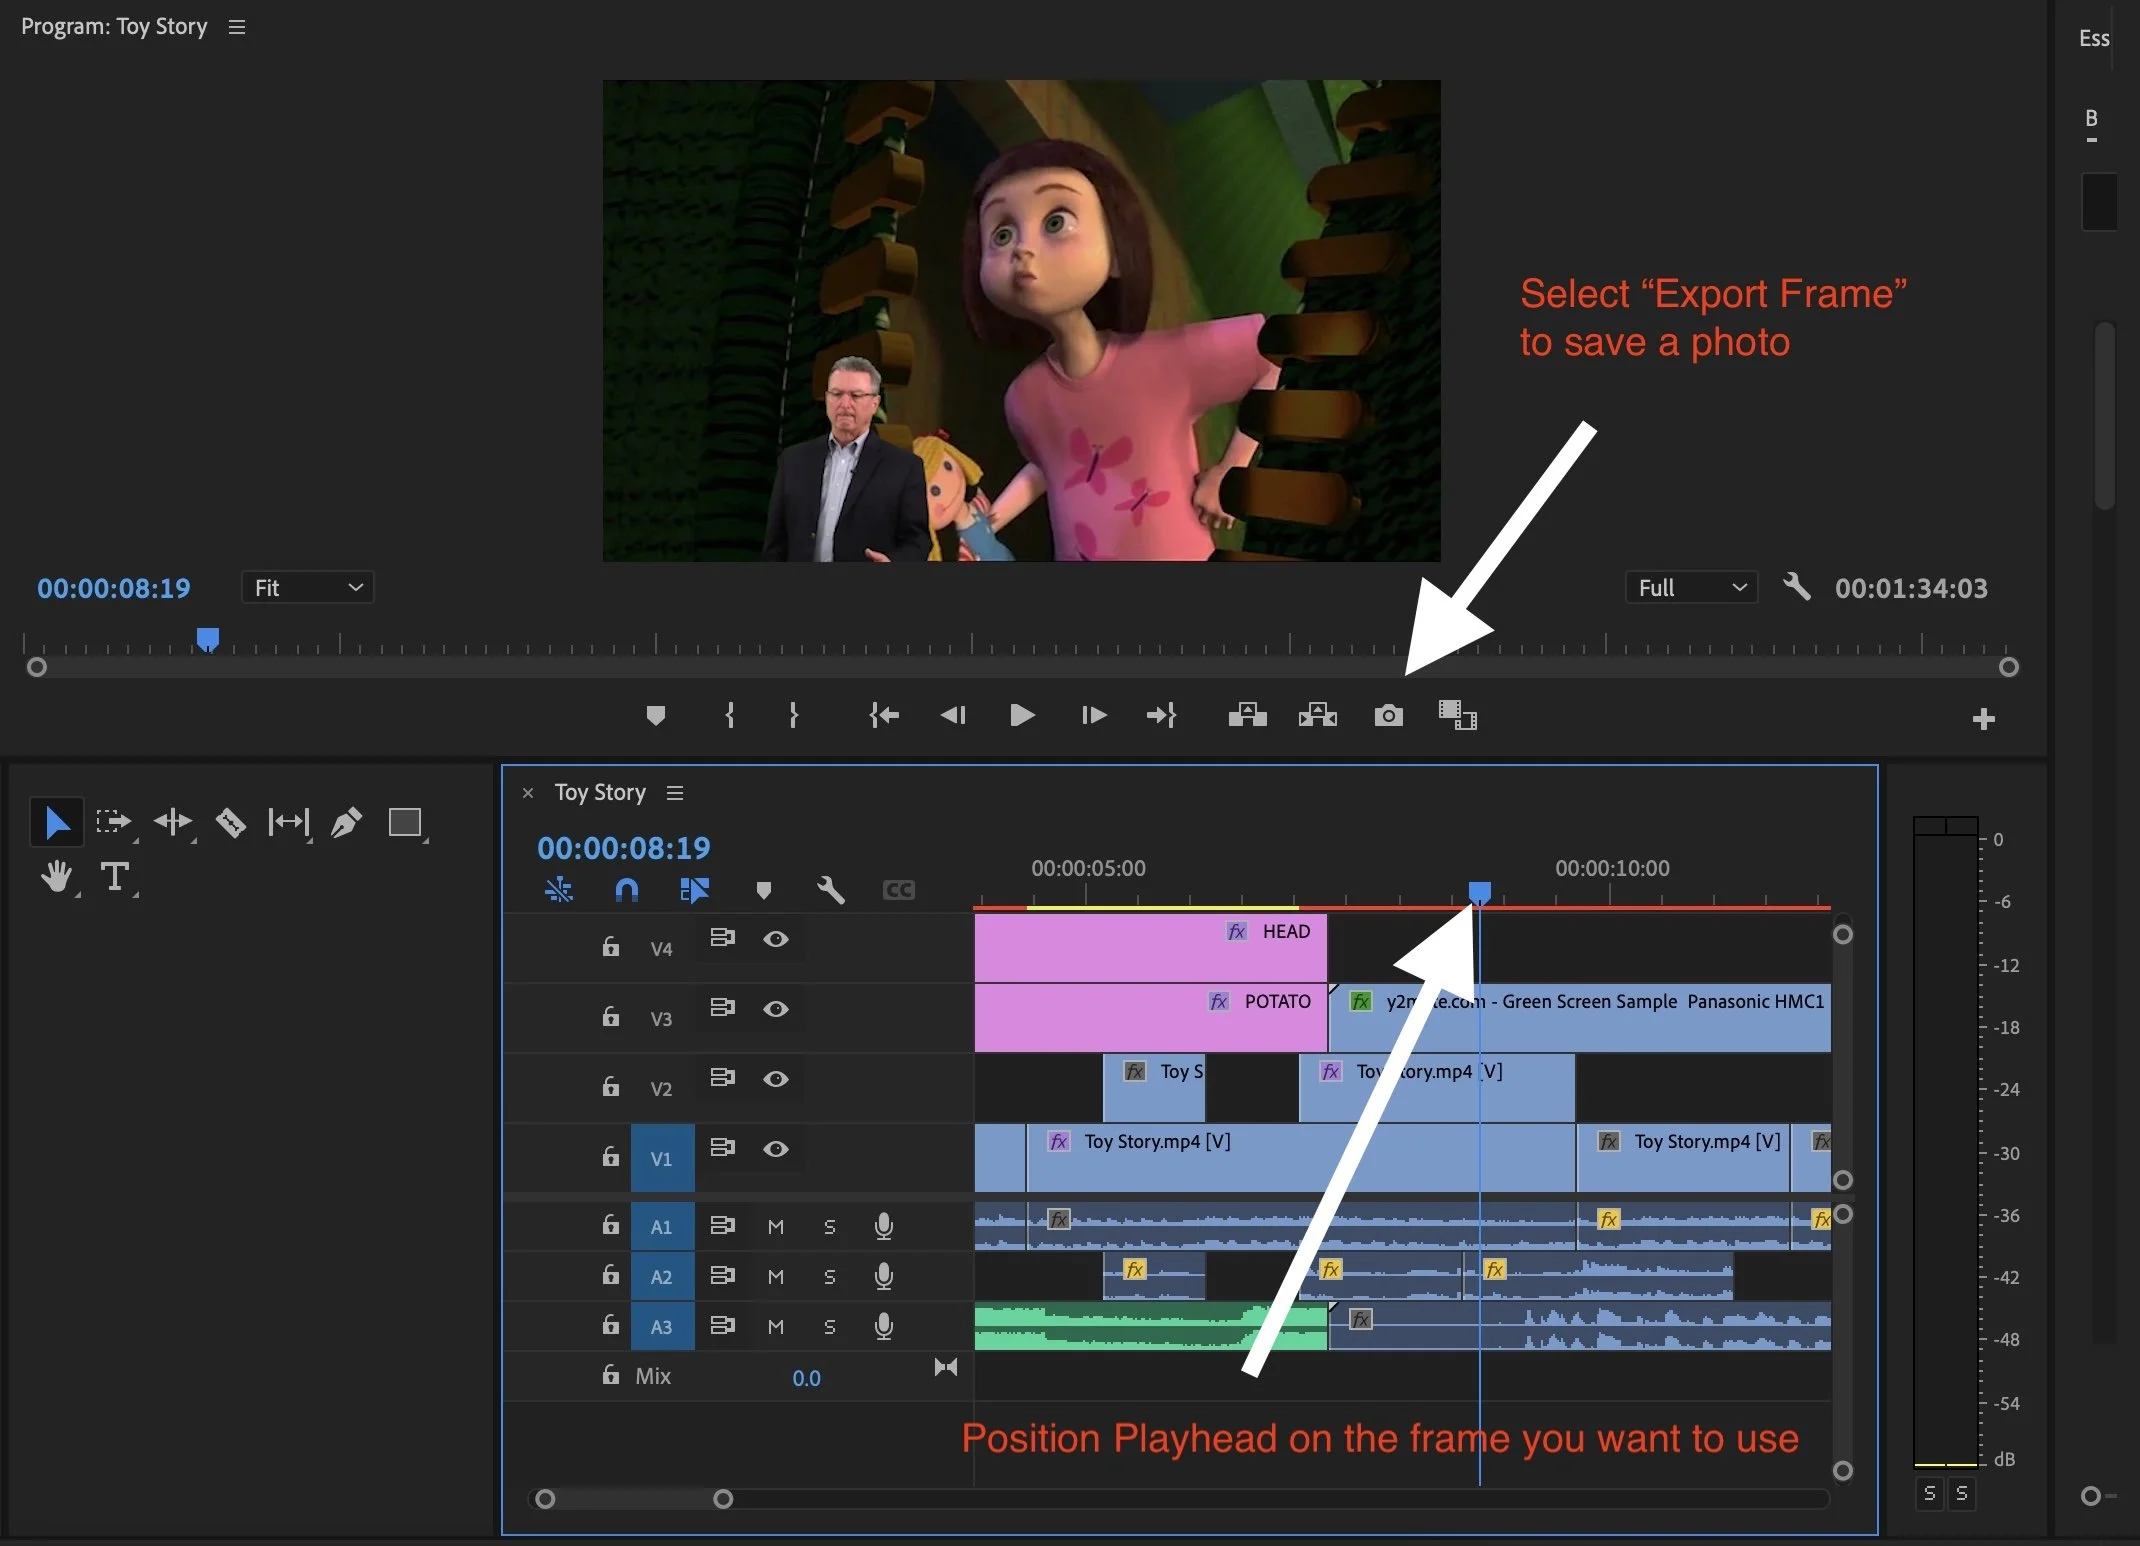Mute audio track A1
Viewport: 2140px width, 1546px height.
(776, 1227)
